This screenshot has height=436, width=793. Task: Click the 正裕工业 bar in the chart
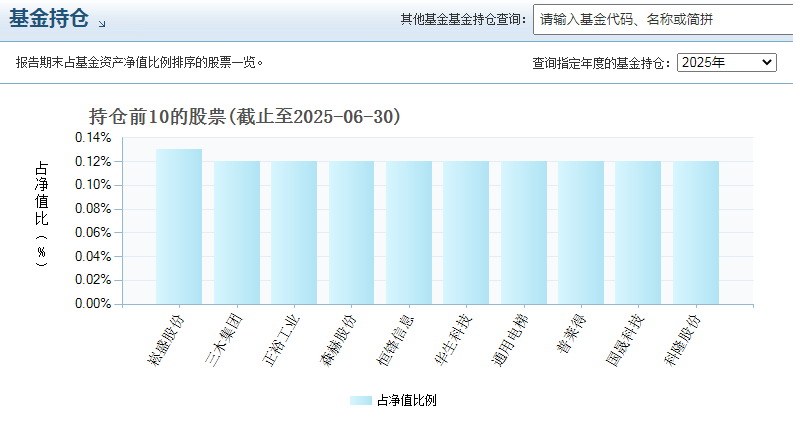pos(294,233)
